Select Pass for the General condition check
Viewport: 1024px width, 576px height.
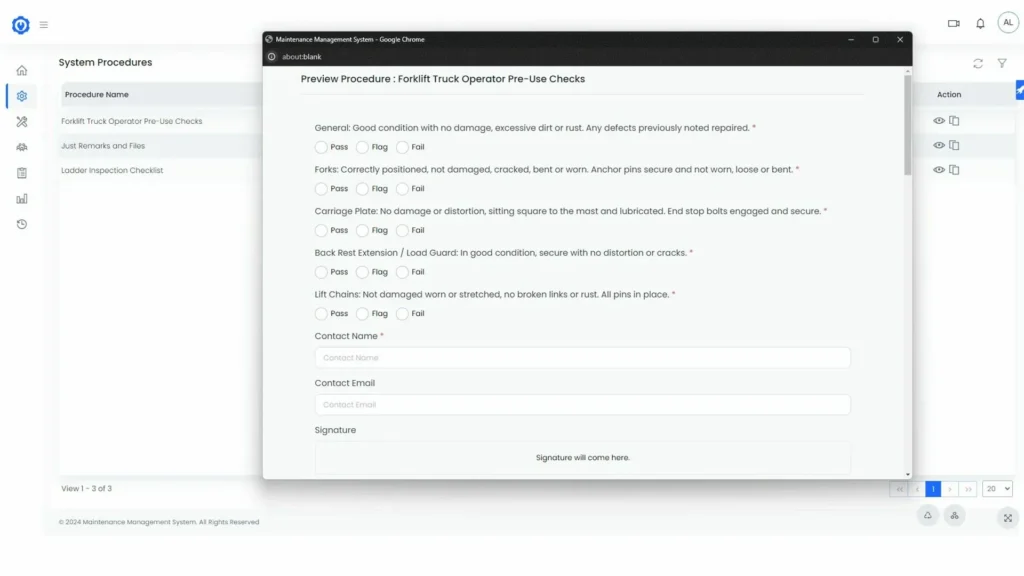point(321,147)
